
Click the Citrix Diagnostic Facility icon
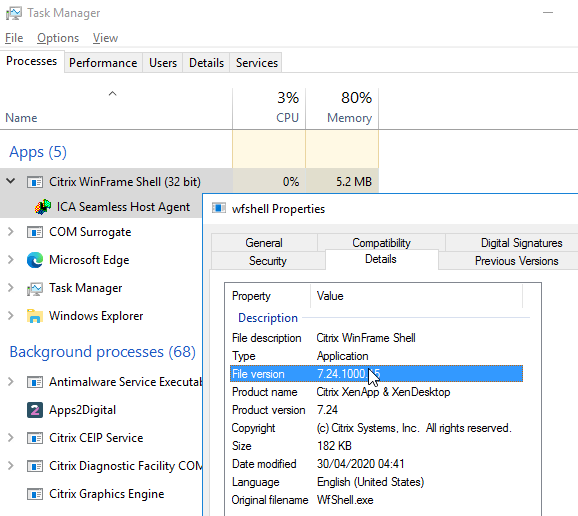pyautogui.click(x=35, y=466)
